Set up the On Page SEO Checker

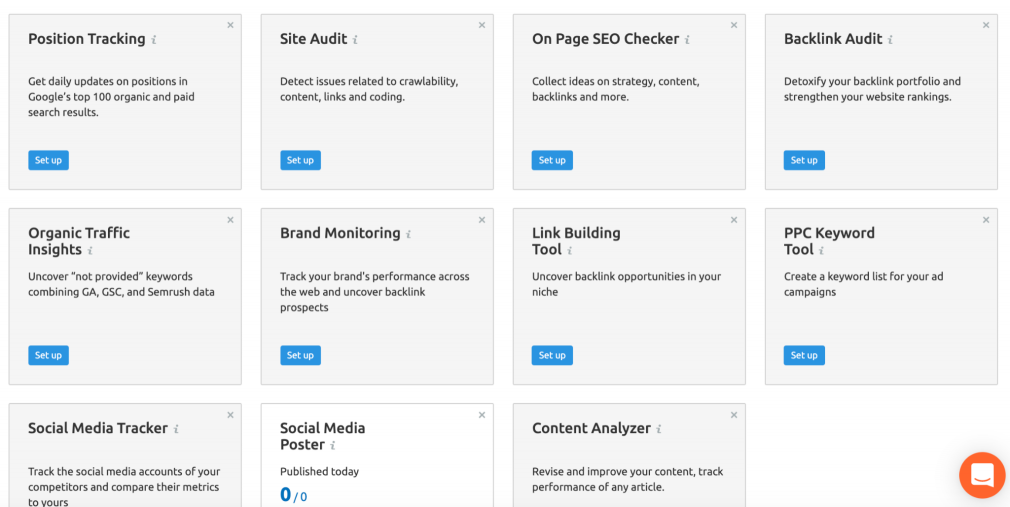tap(552, 160)
